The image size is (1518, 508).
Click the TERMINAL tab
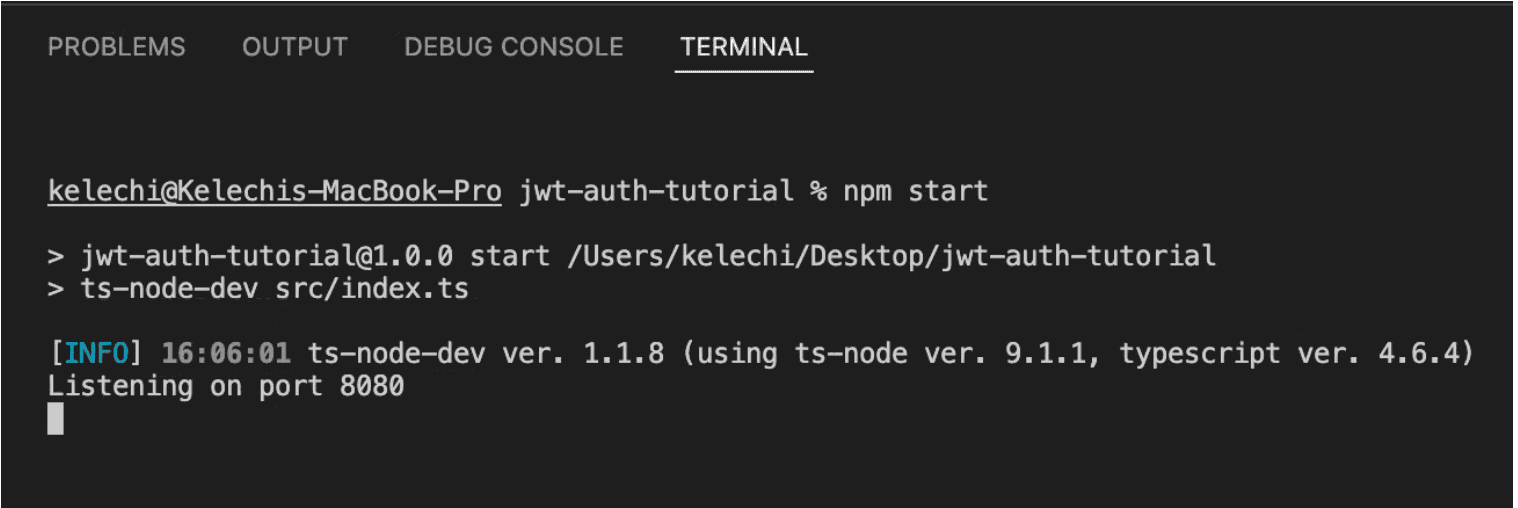tap(744, 47)
